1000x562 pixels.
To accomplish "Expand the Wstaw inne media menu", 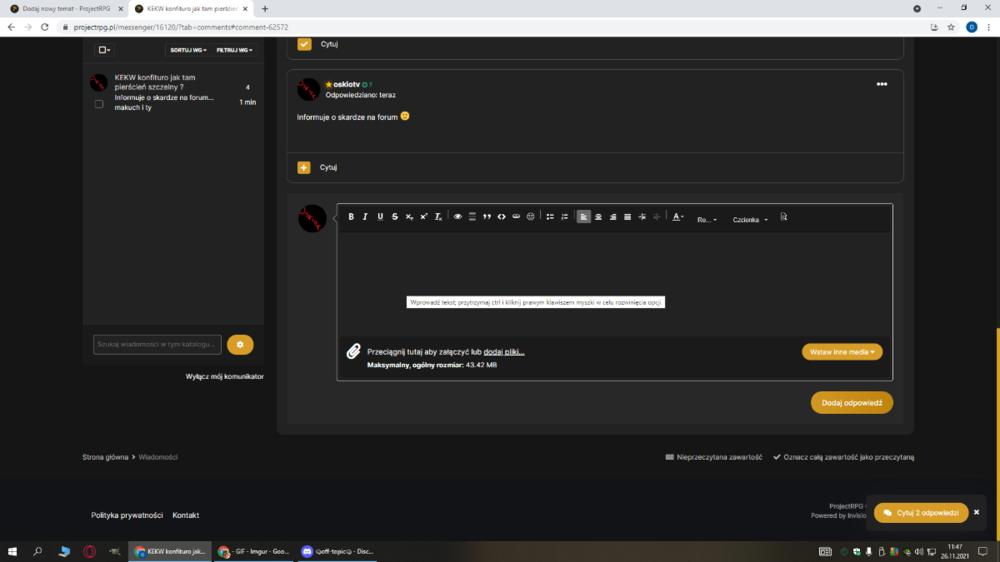I will click(x=842, y=351).
